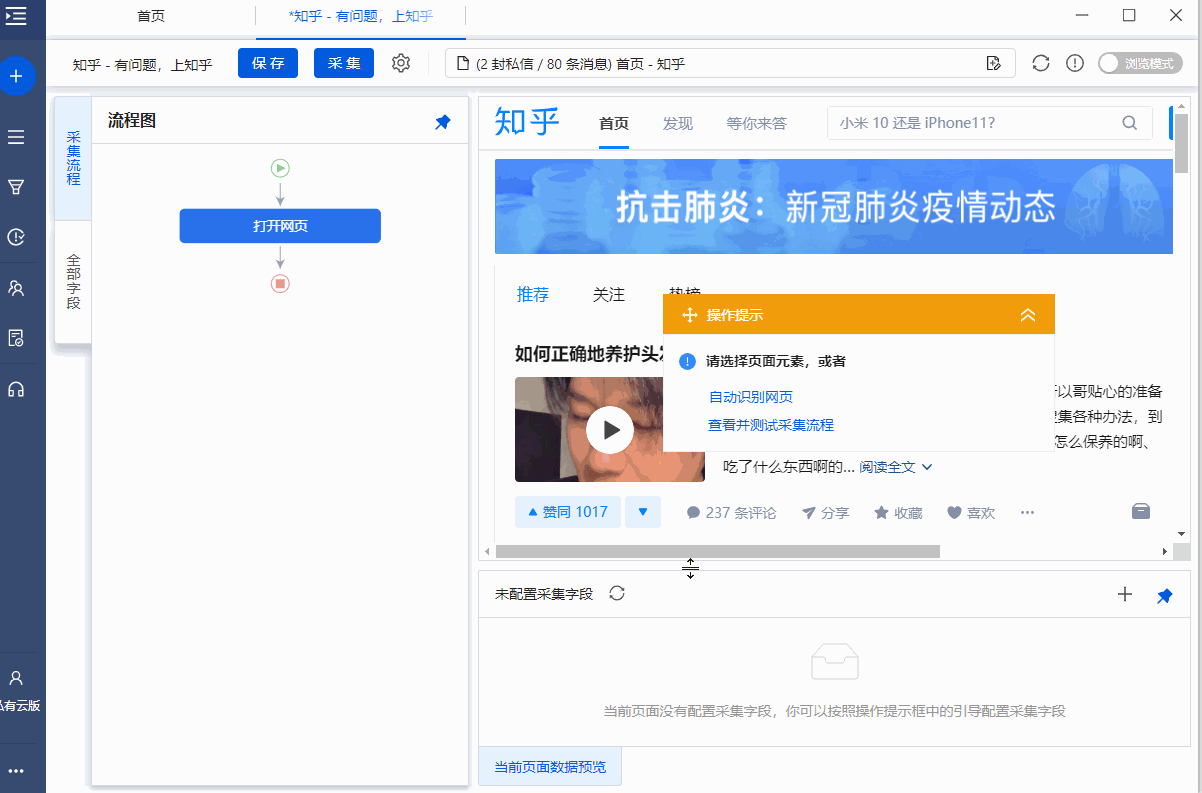Click the green start node in flowchart
The height and width of the screenshot is (793, 1202).
[280, 168]
